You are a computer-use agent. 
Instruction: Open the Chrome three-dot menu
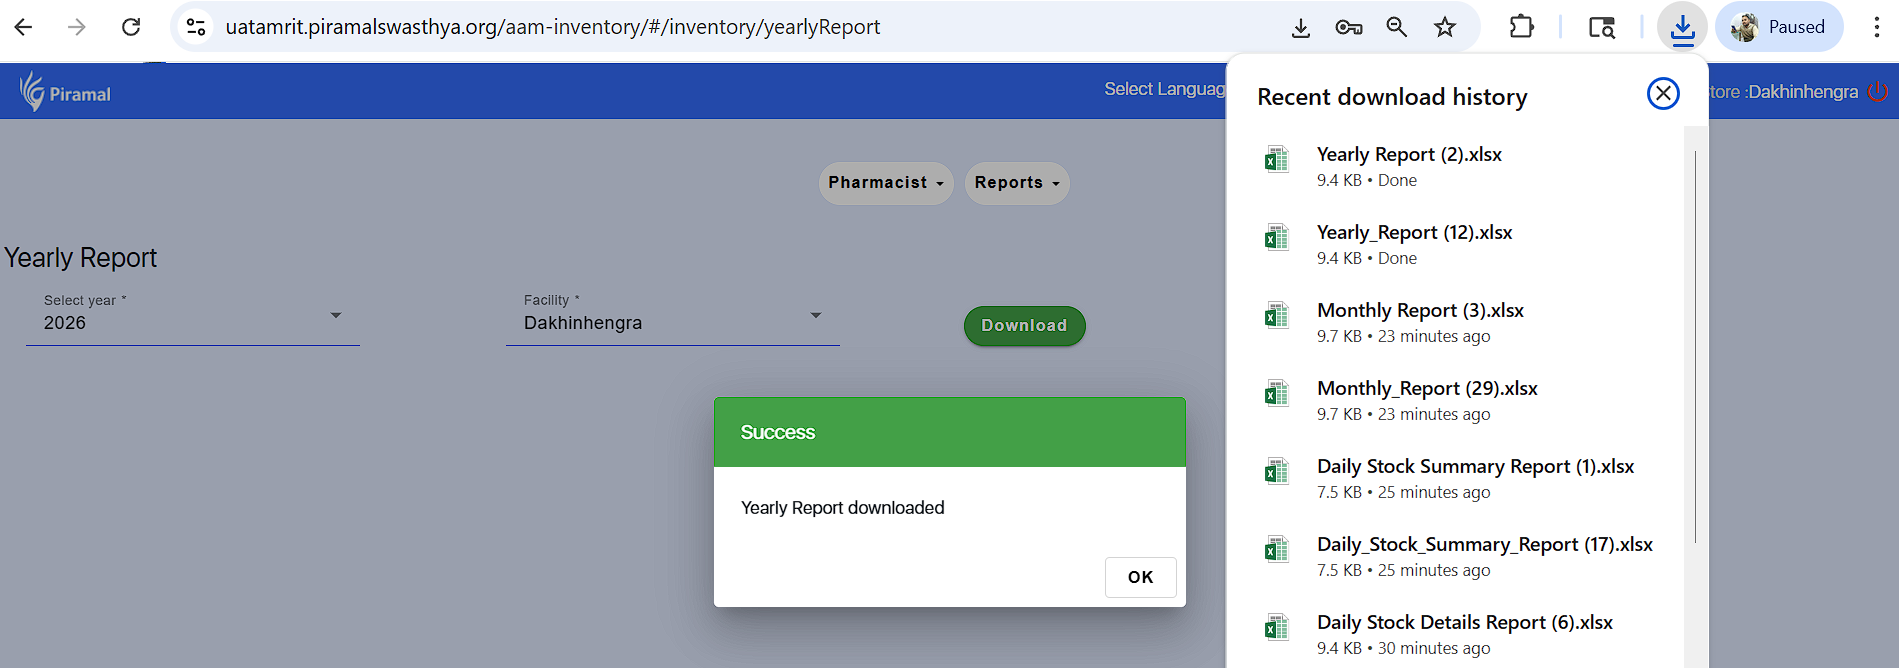(x=1876, y=27)
